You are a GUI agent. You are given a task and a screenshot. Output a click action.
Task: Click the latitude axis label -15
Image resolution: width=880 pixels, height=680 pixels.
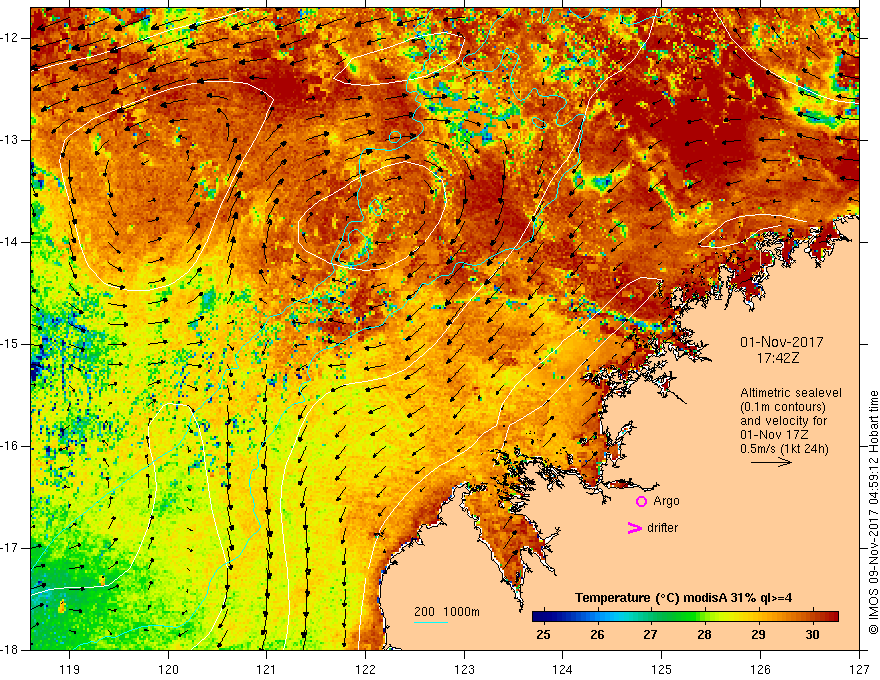click(x=11, y=344)
